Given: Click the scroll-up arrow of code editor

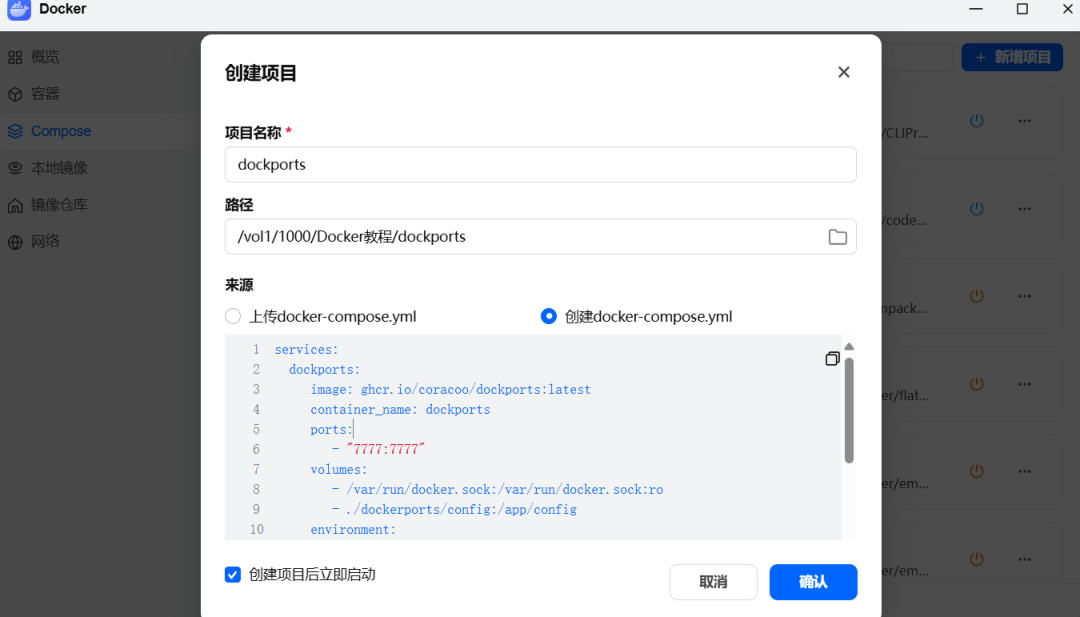Looking at the screenshot, I should pyautogui.click(x=849, y=347).
